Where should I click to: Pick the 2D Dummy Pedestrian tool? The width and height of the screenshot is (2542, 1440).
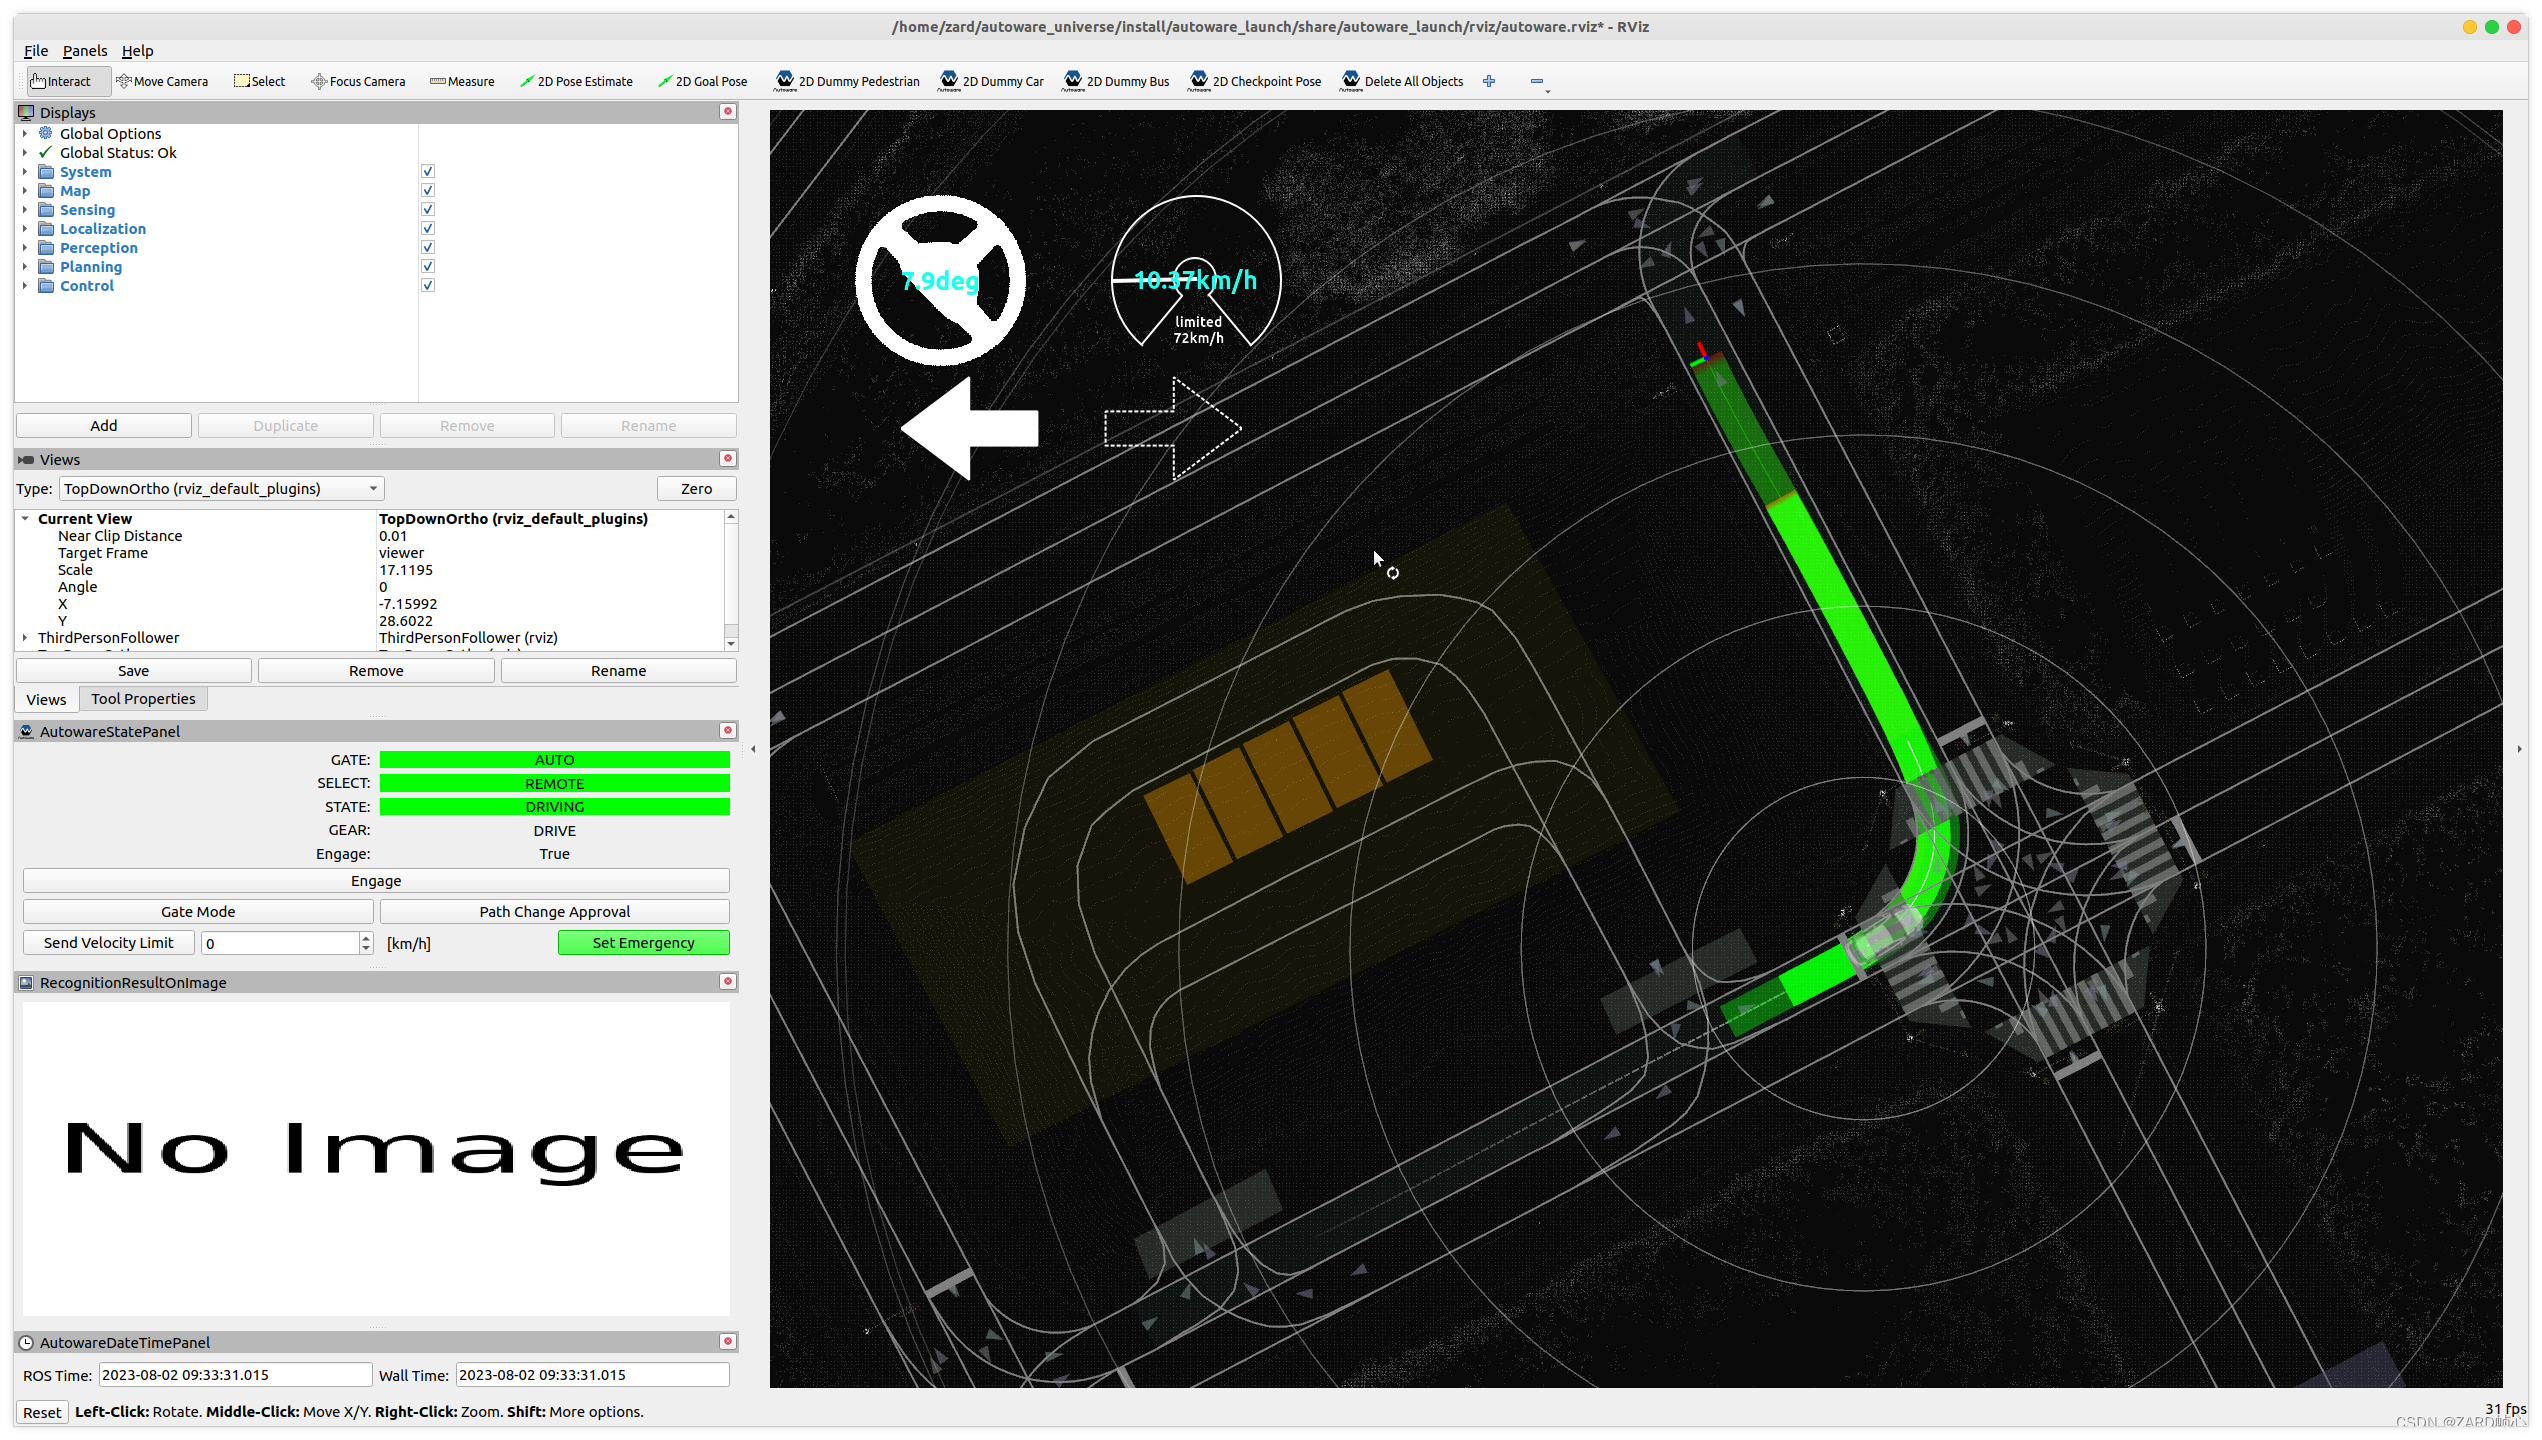[x=847, y=81]
